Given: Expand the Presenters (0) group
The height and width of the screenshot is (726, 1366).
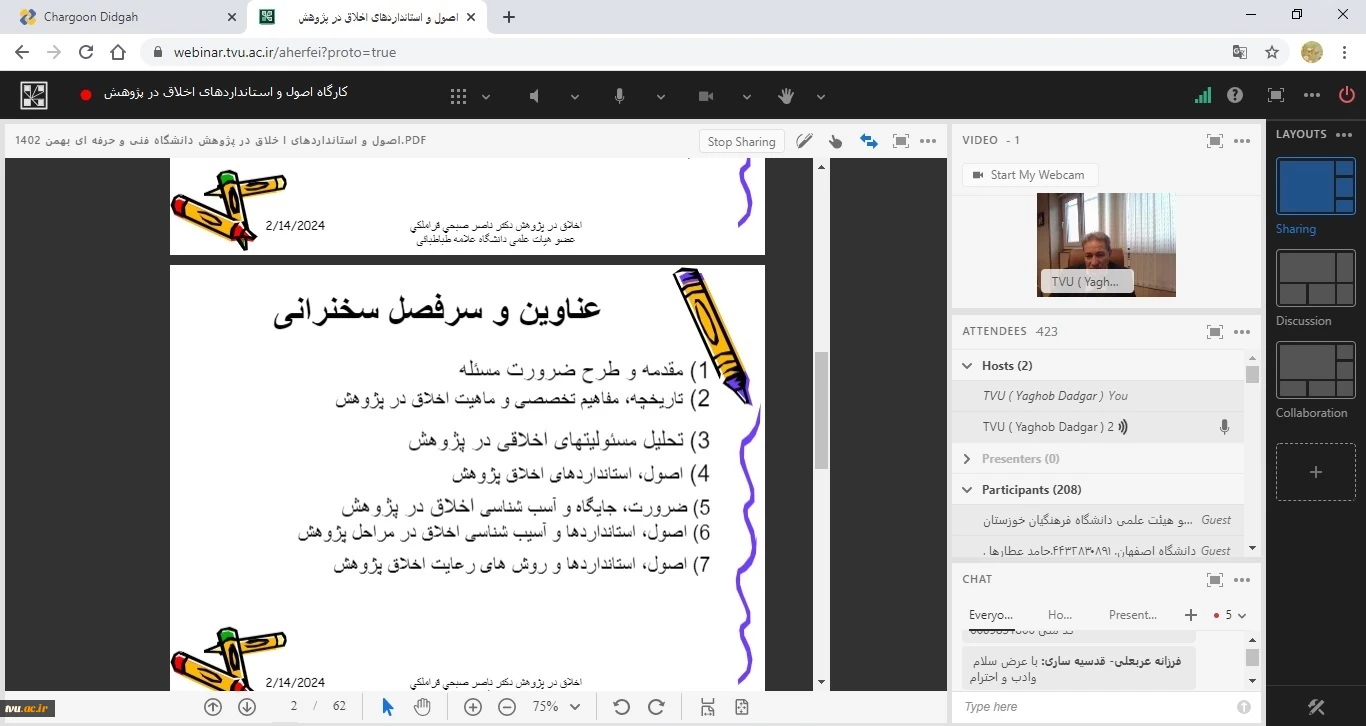Looking at the screenshot, I should 967,459.
